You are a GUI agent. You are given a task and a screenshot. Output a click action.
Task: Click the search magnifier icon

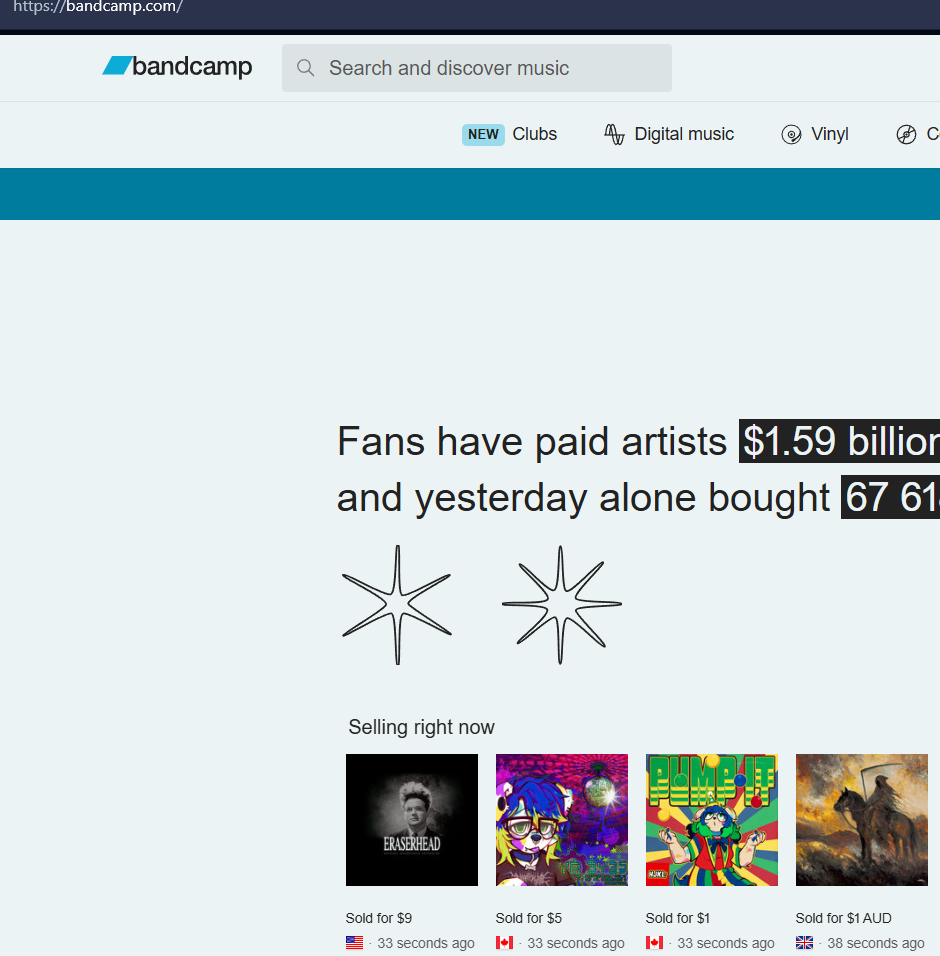pyautogui.click(x=305, y=68)
